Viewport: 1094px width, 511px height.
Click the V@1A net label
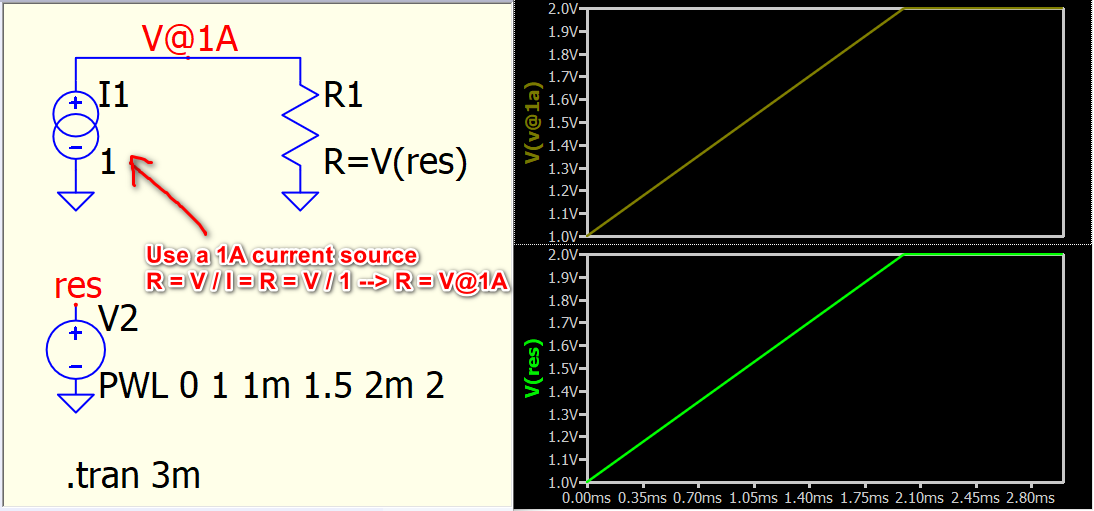coord(190,38)
